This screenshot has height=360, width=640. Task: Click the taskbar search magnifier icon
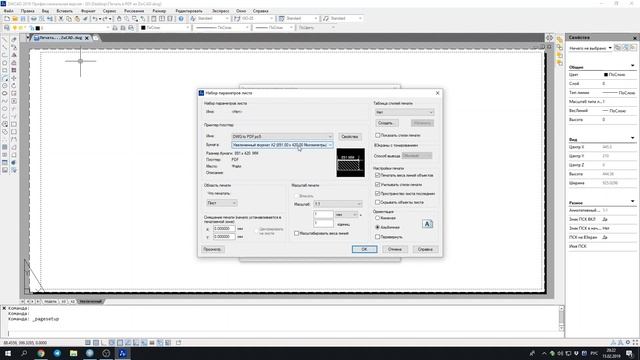coord(24,353)
